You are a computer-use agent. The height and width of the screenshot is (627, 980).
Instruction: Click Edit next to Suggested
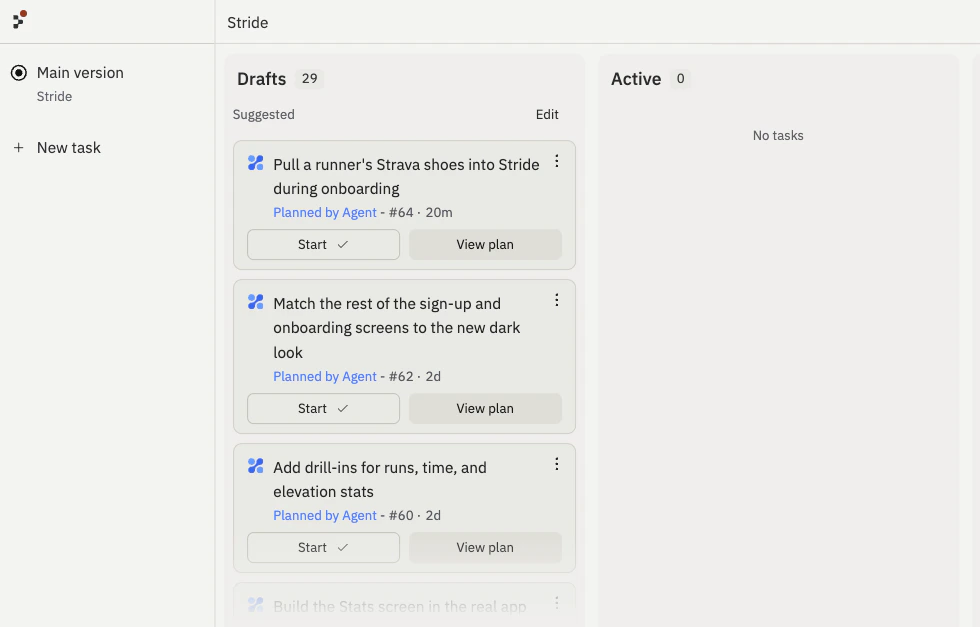547,114
